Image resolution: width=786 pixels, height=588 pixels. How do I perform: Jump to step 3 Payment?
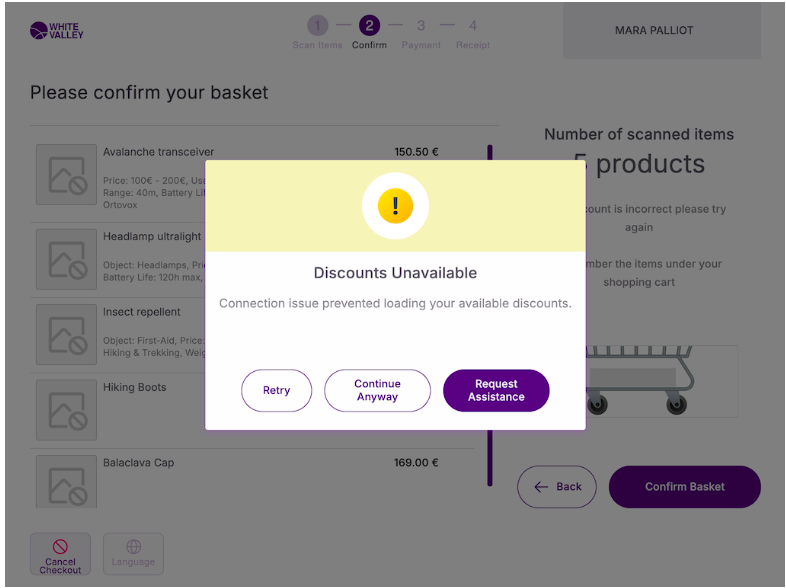[421, 26]
